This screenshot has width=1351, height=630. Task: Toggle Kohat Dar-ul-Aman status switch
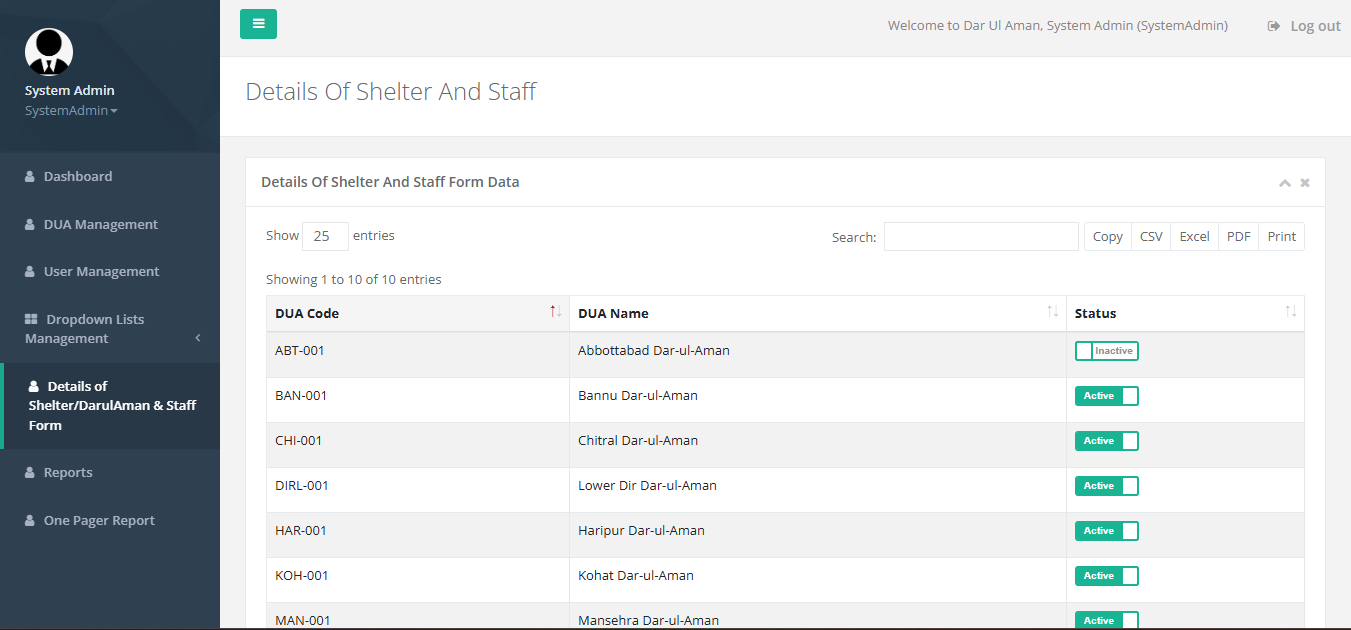pos(1106,576)
